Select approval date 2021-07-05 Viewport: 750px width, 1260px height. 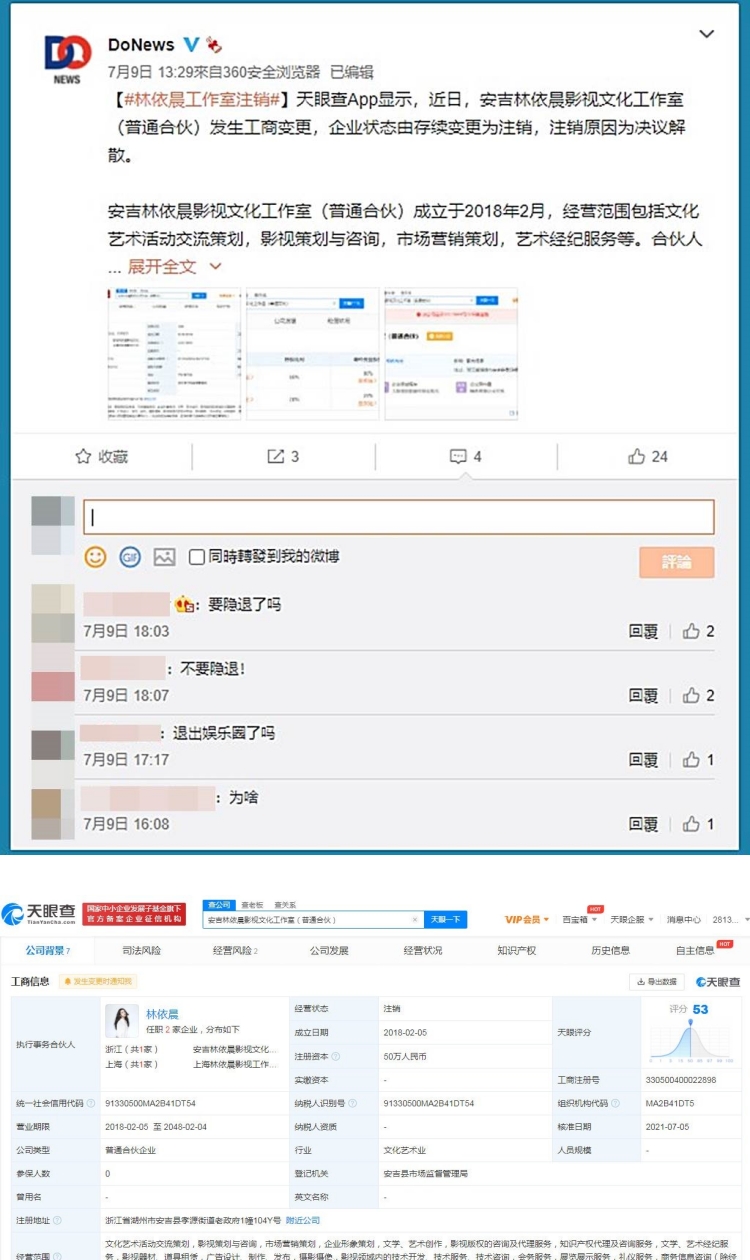pos(667,1126)
